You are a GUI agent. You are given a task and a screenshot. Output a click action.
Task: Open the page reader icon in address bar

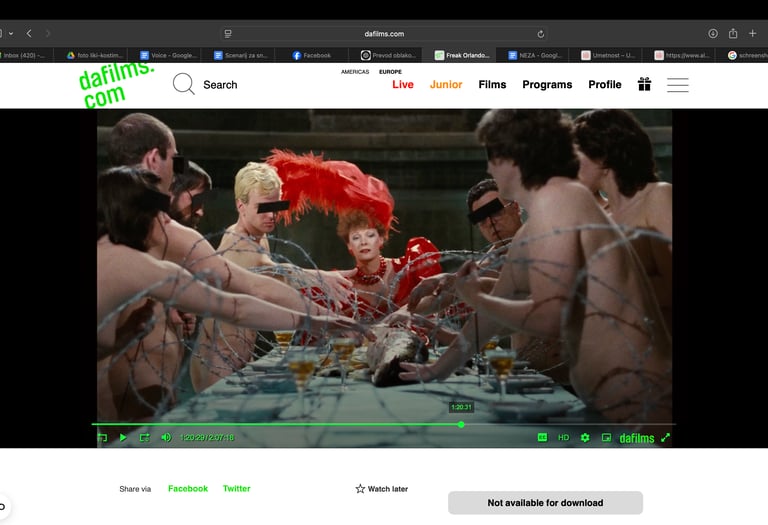click(228, 34)
